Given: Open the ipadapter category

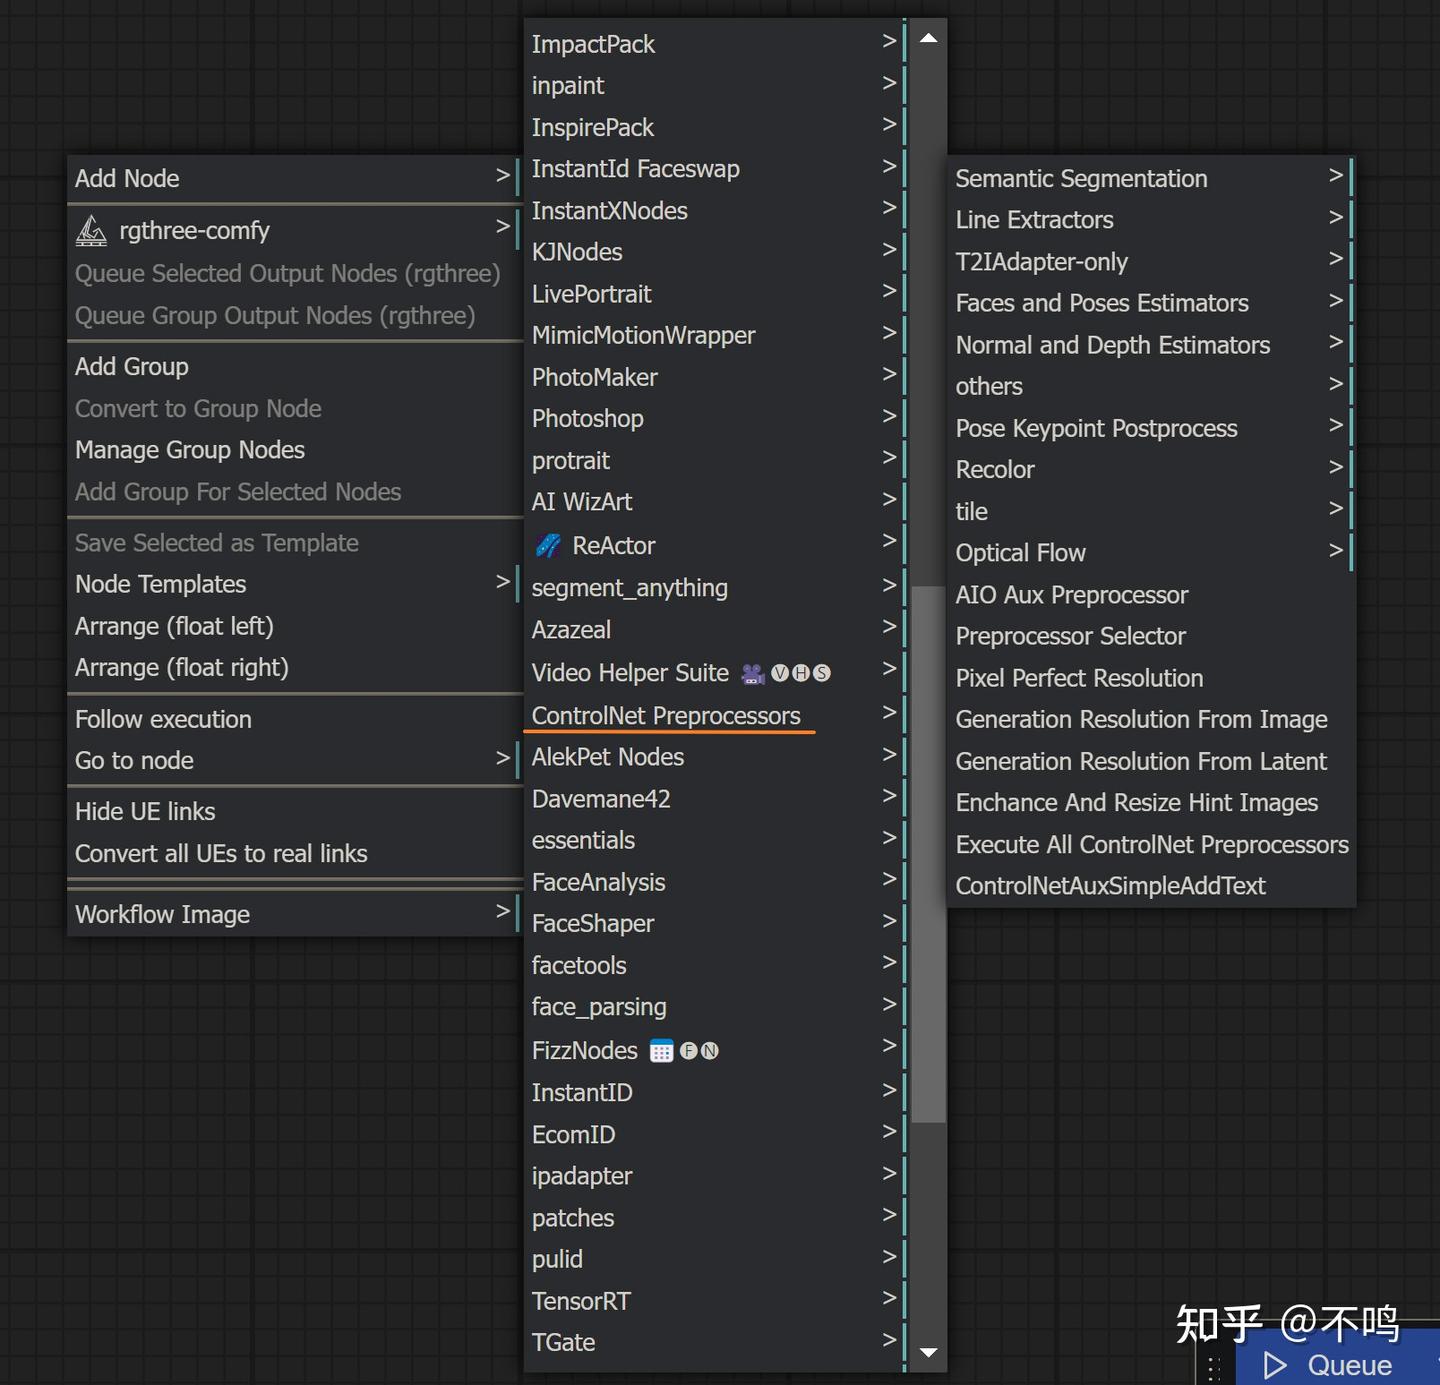Looking at the screenshot, I should click(715, 1176).
